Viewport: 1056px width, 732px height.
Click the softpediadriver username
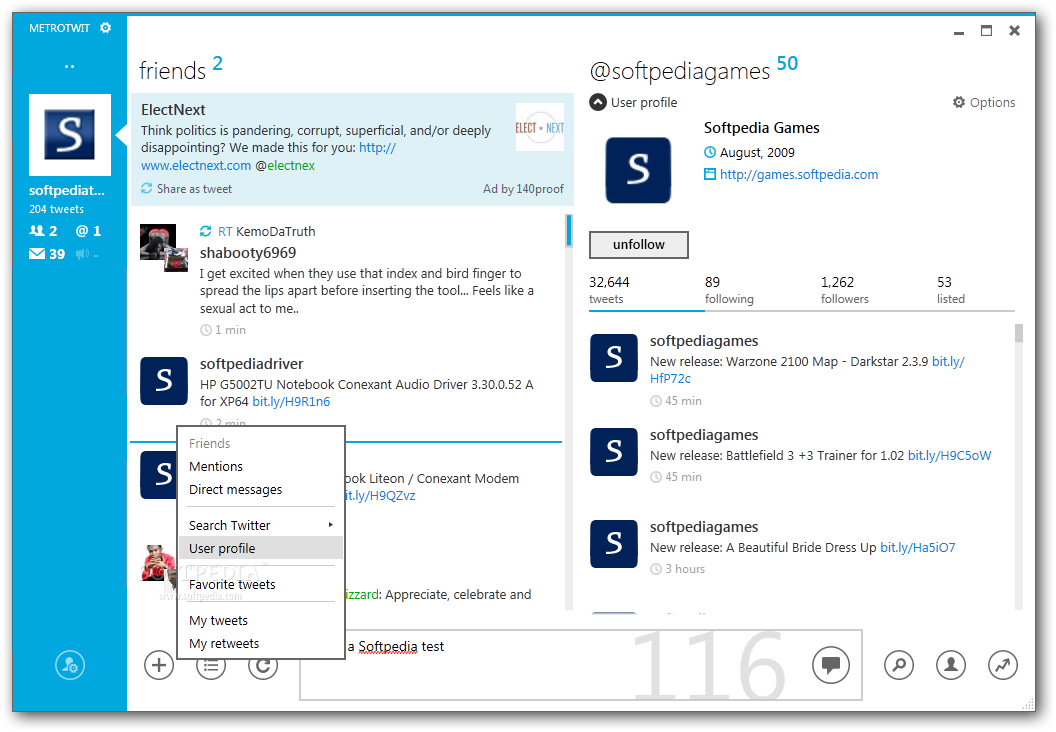(x=251, y=364)
